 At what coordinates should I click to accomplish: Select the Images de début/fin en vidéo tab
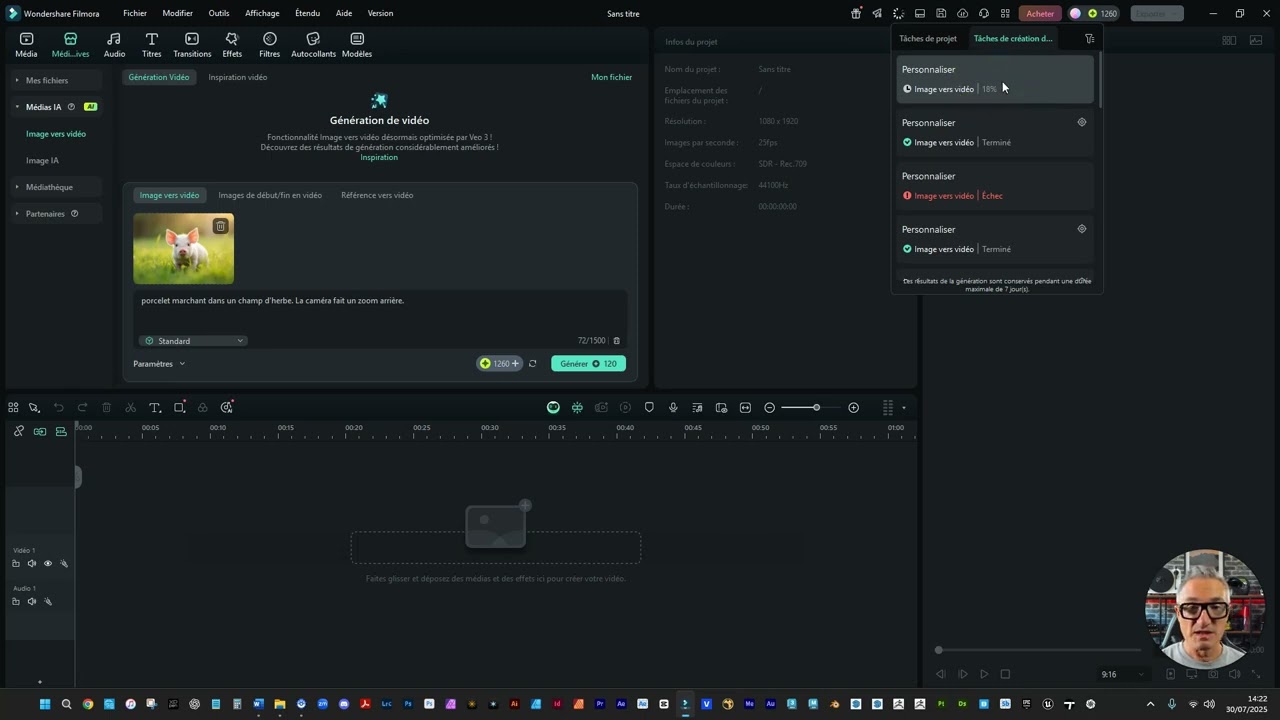tap(270, 195)
